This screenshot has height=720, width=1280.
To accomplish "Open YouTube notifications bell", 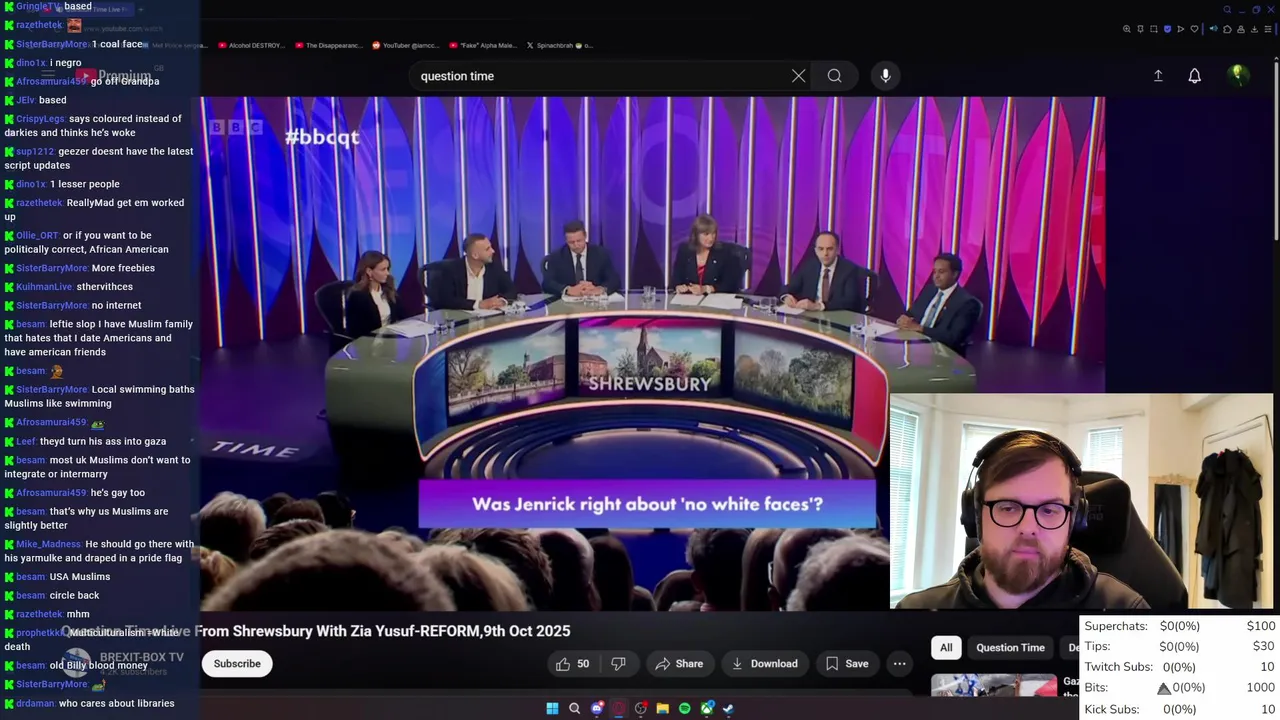I will 1194,76.
